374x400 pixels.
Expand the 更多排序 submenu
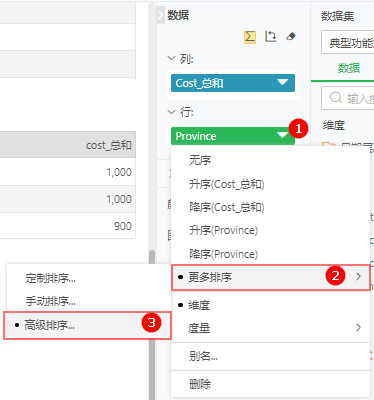pos(270,277)
